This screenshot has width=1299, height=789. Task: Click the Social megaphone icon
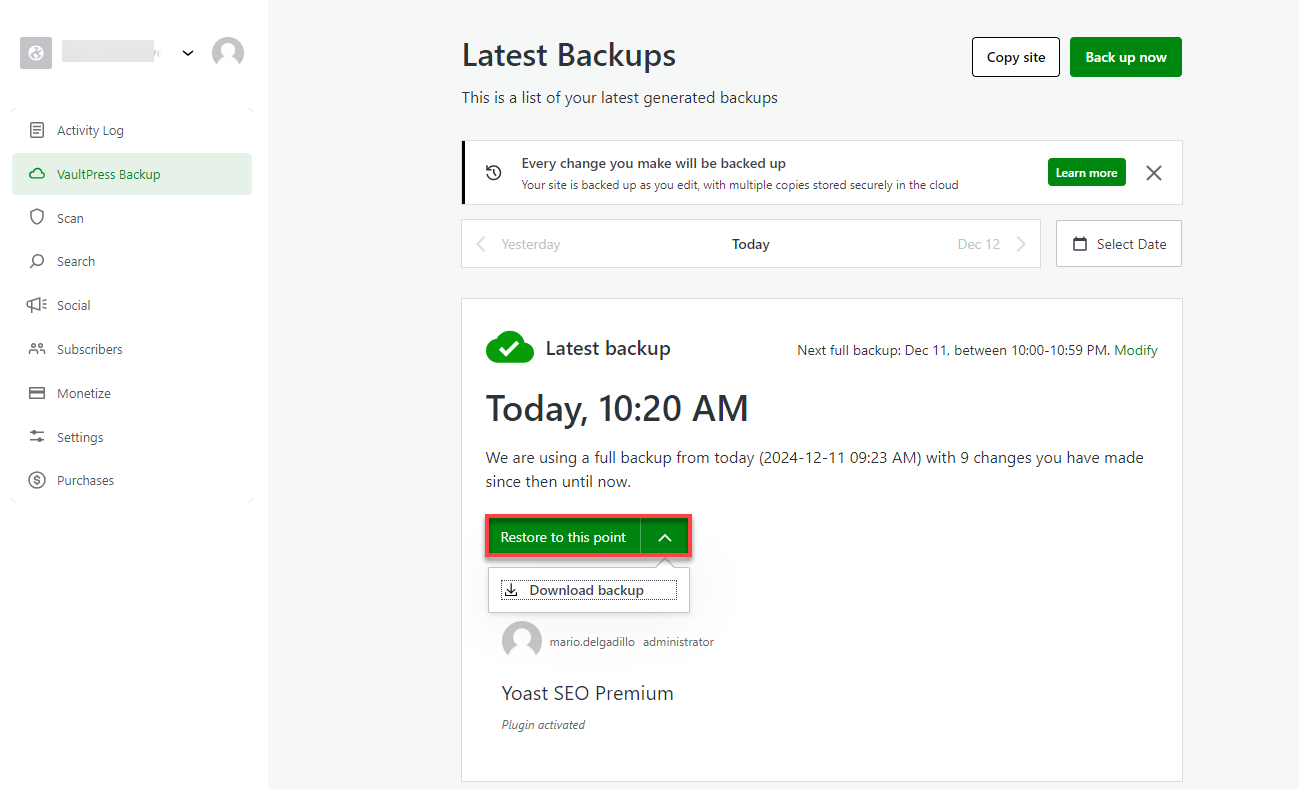(38, 304)
